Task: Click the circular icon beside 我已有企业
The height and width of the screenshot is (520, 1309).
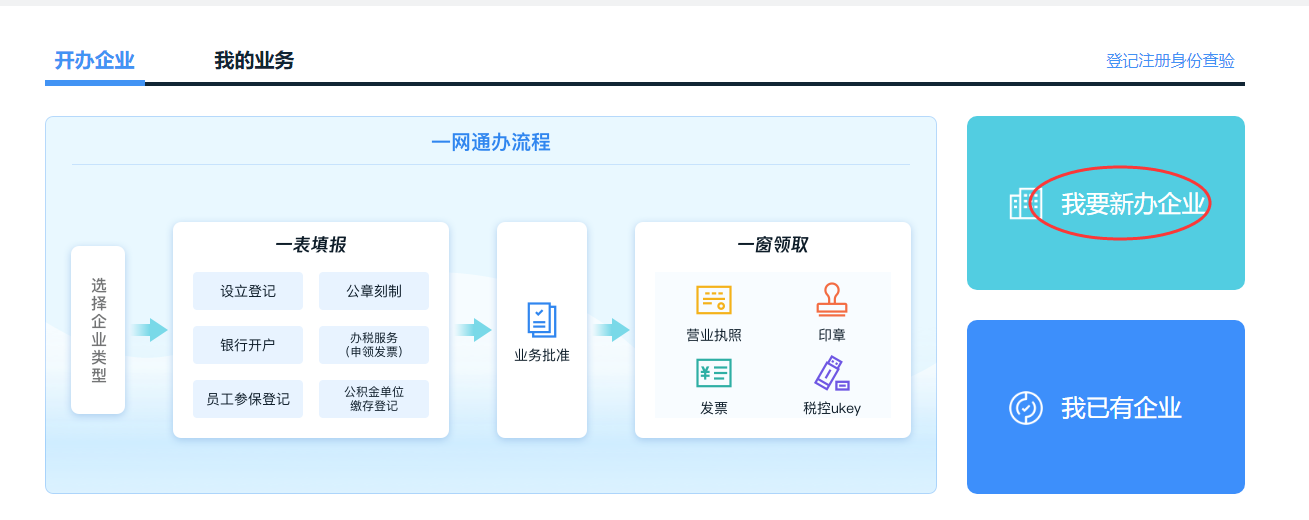Action: 1026,408
